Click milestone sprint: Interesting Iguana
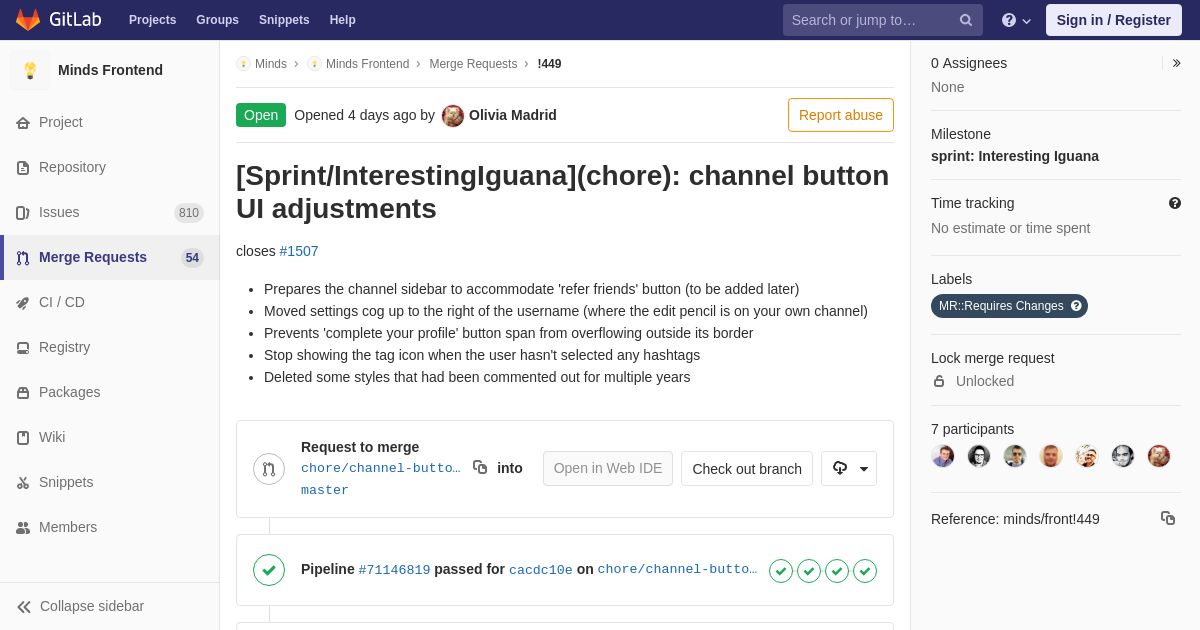The height and width of the screenshot is (630, 1200). pos(1015,156)
